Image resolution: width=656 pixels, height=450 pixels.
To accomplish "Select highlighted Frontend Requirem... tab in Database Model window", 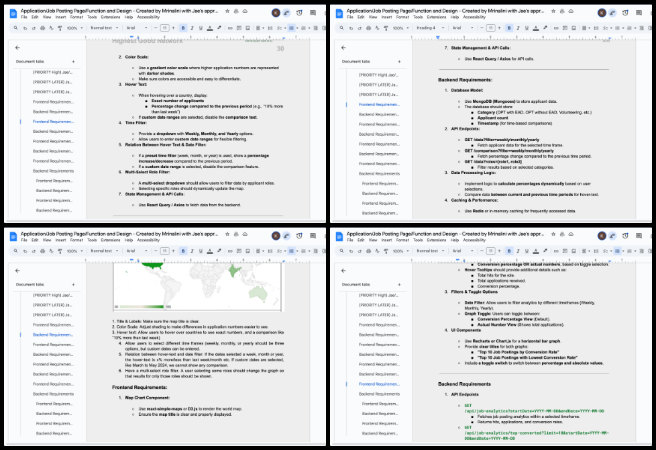I will coord(379,104).
